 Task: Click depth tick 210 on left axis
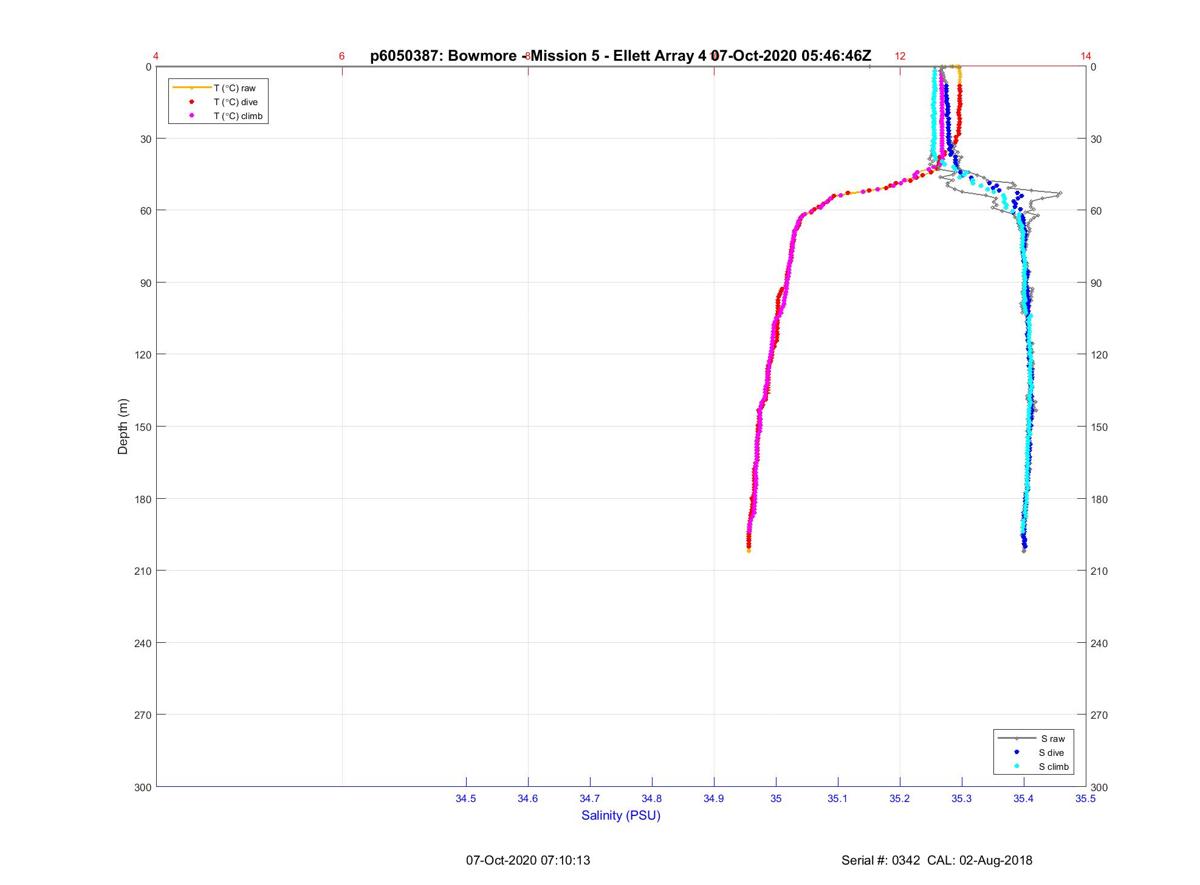coord(143,571)
